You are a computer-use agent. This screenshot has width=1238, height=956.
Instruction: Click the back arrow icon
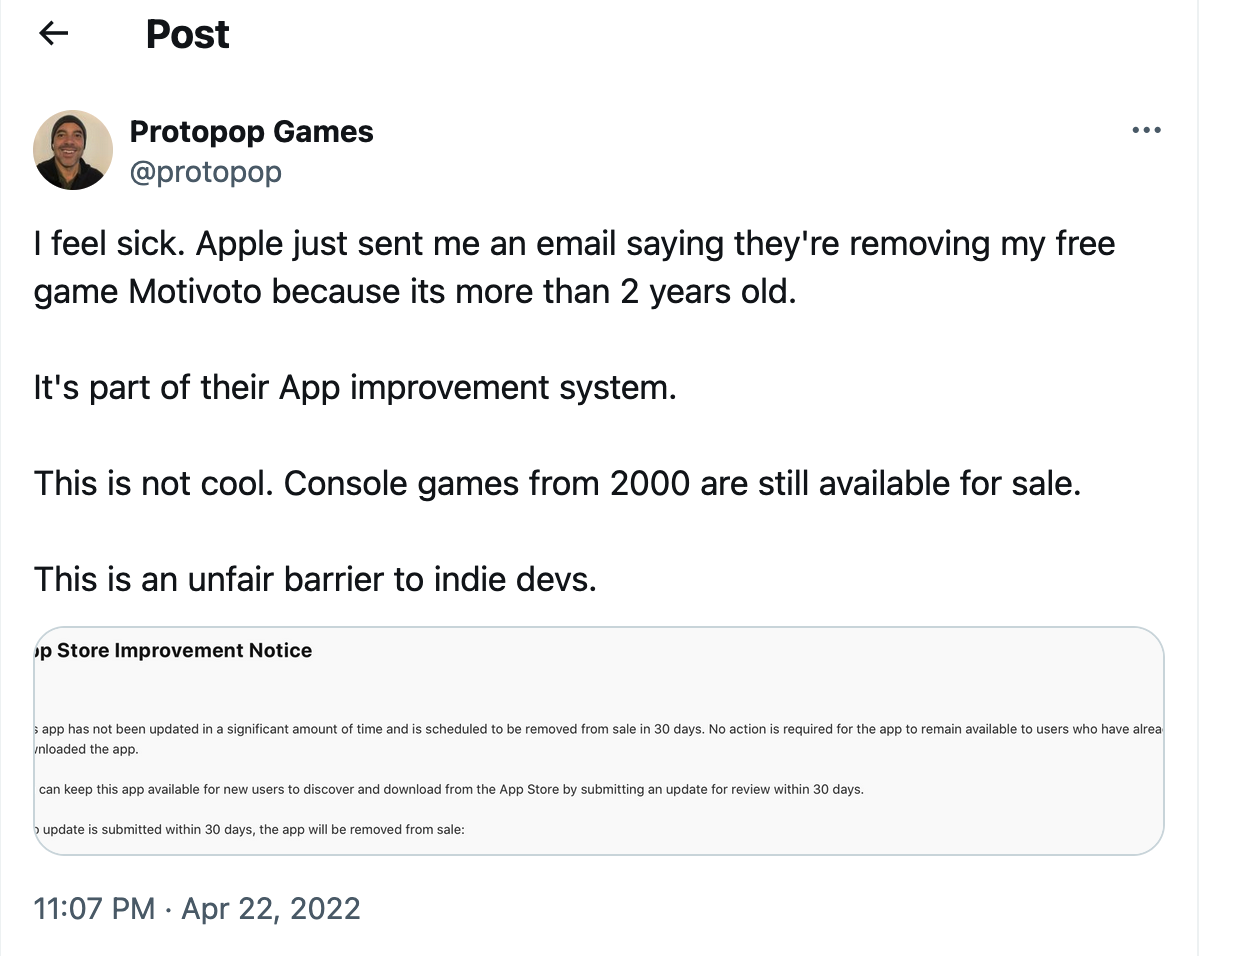[54, 34]
